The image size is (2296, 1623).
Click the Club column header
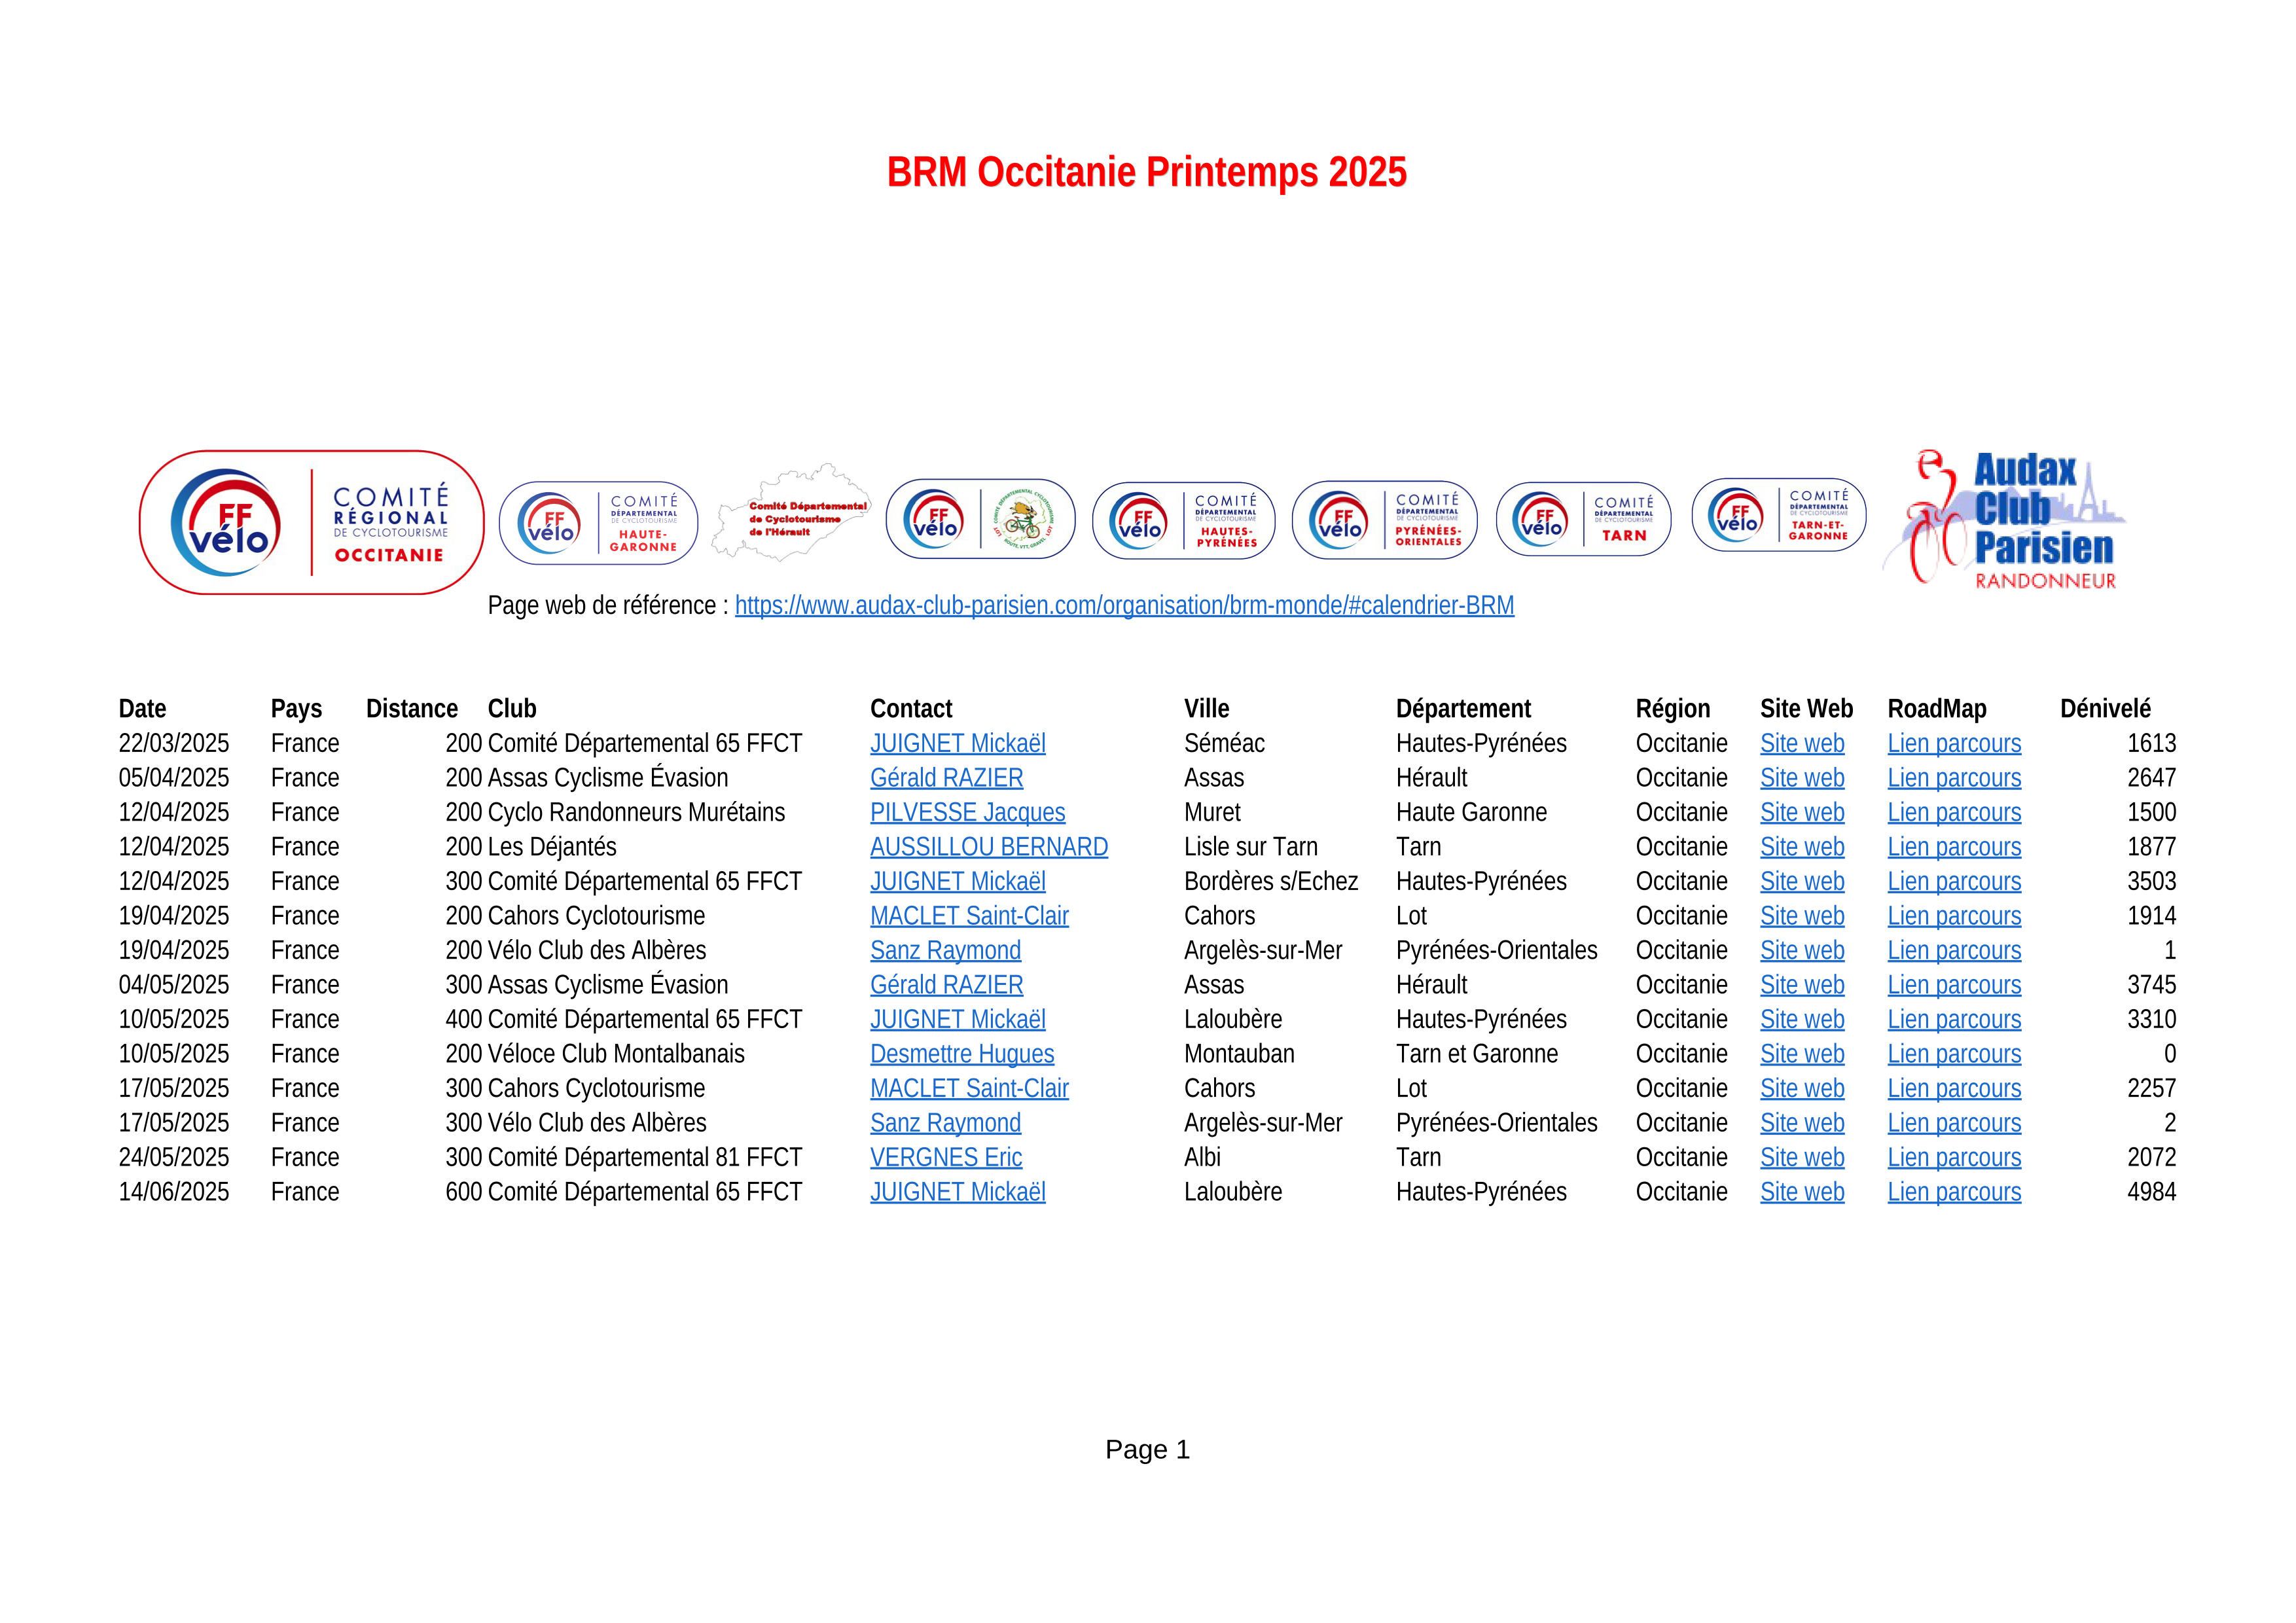tap(512, 709)
